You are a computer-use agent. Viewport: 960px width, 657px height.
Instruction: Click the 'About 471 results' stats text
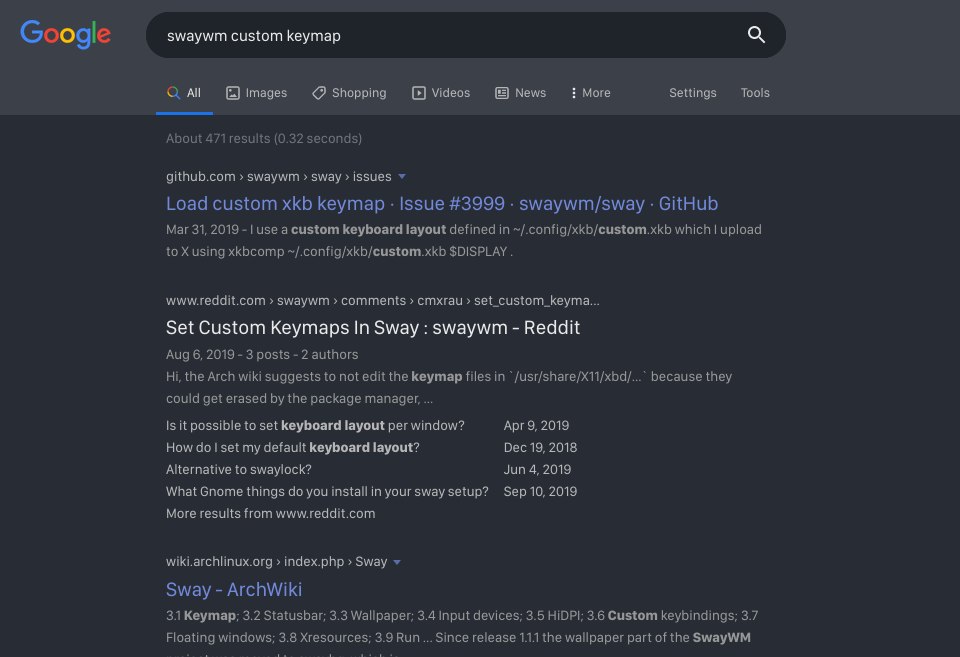point(264,138)
